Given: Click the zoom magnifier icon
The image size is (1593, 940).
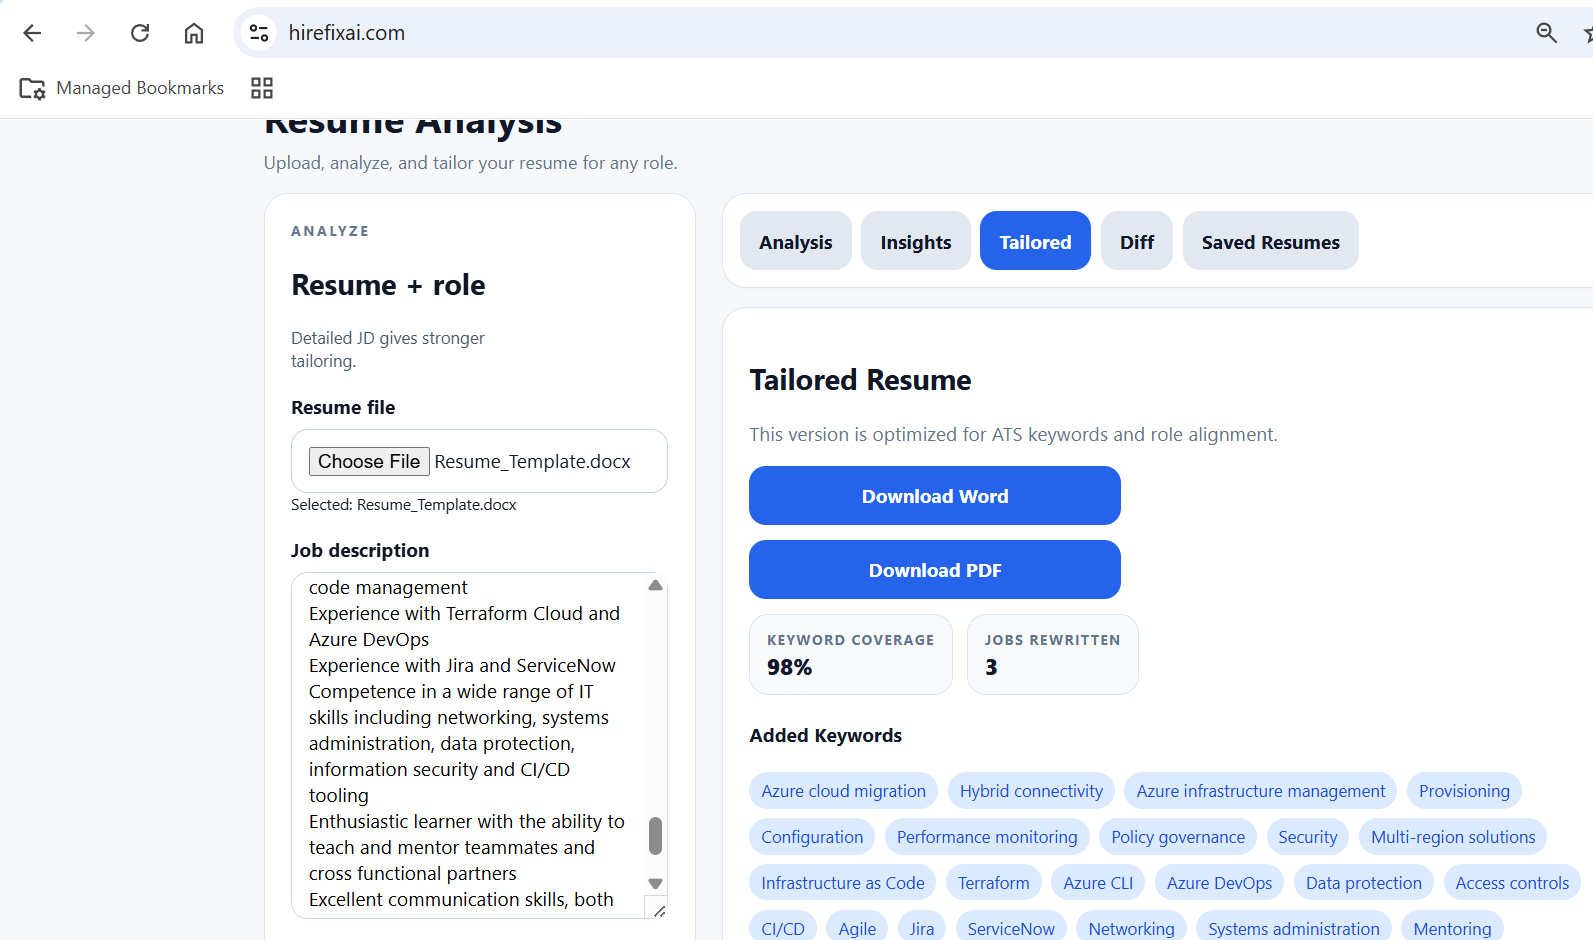Looking at the screenshot, I should click(1546, 33).
